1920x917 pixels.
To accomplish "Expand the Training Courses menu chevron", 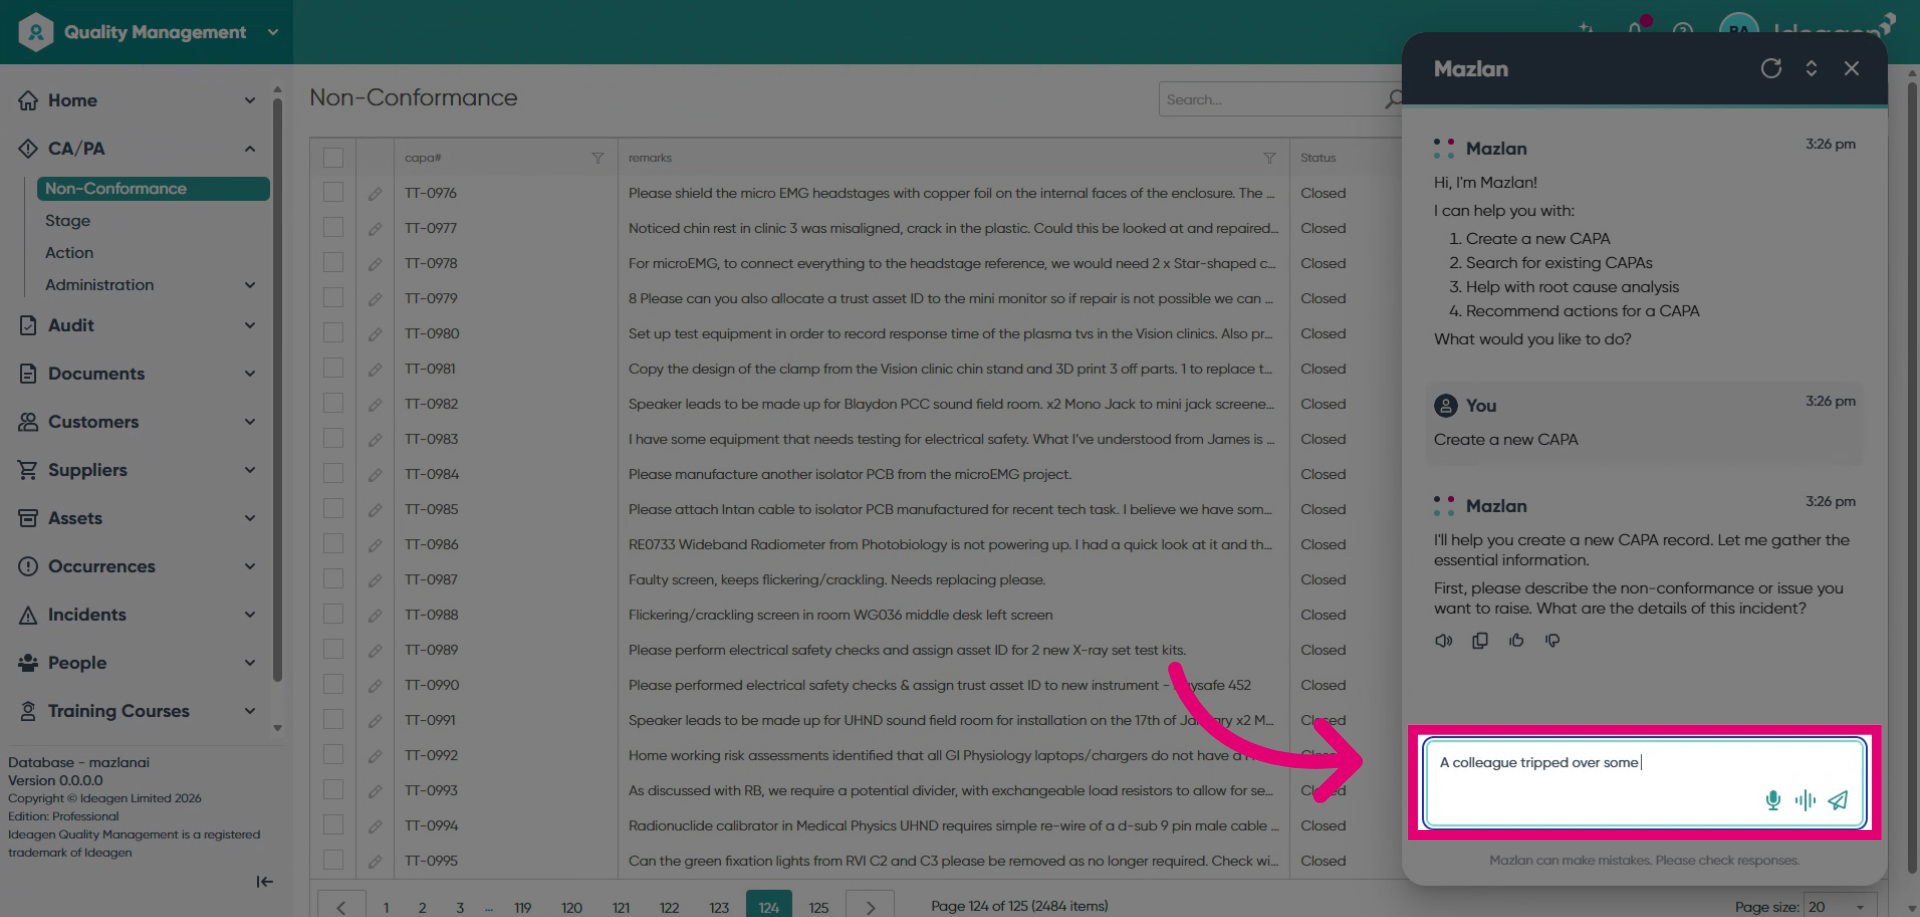I will (x=250, y=710).
